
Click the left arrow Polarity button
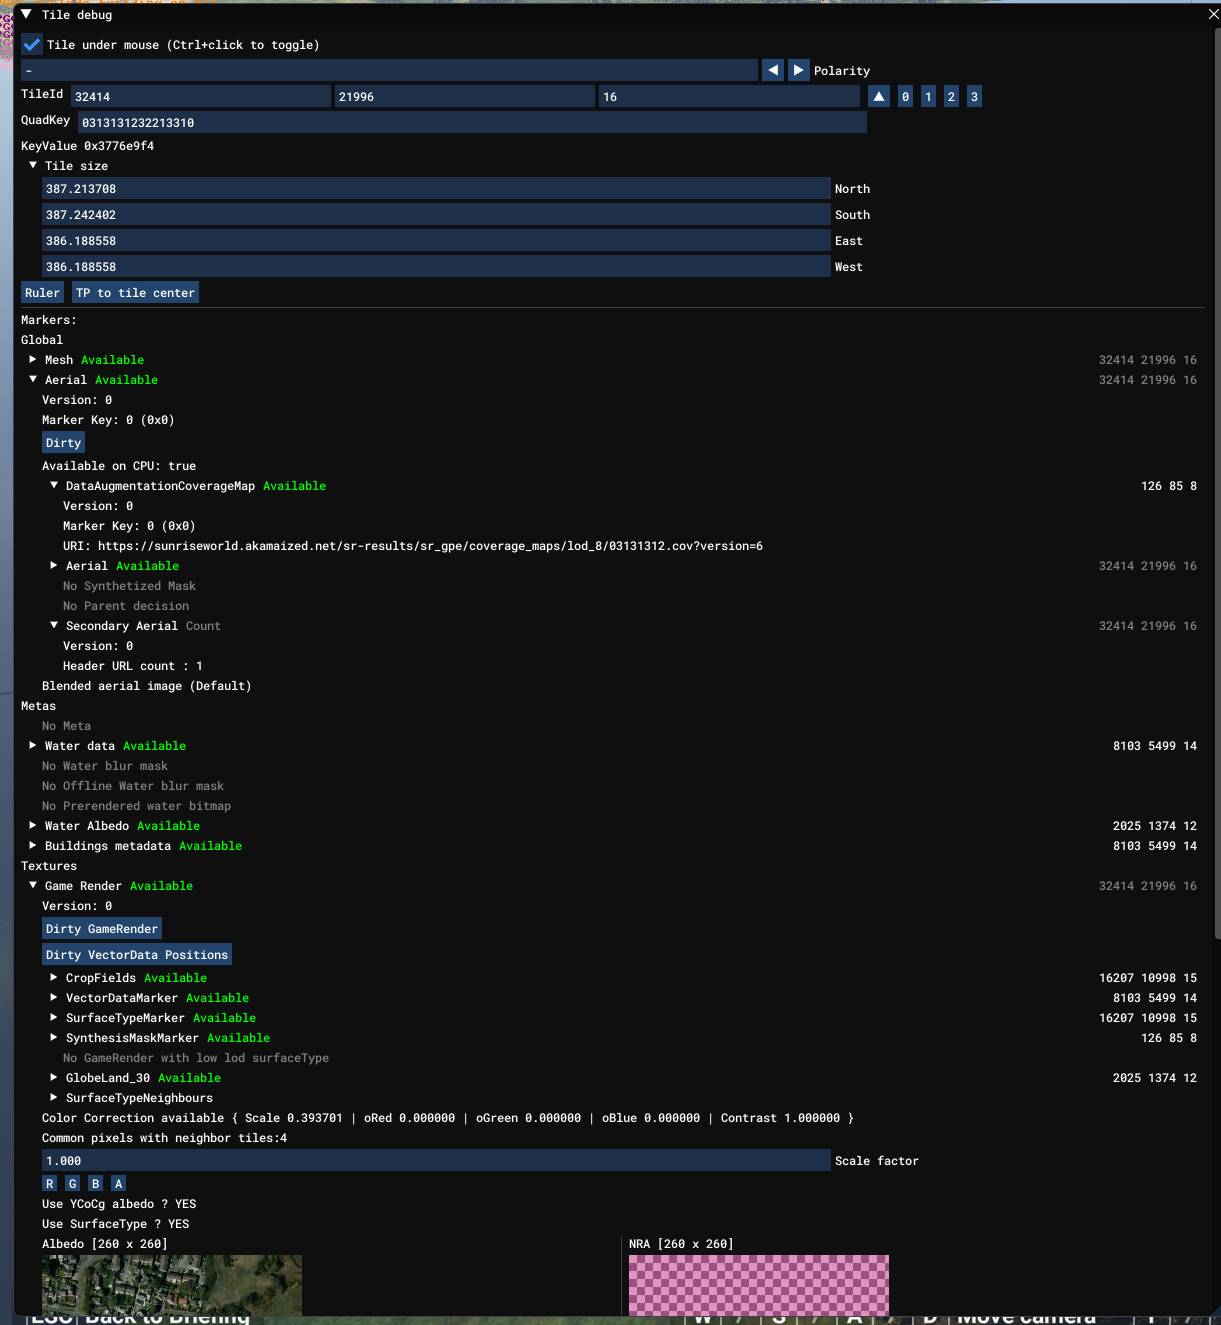click(773, 70)
